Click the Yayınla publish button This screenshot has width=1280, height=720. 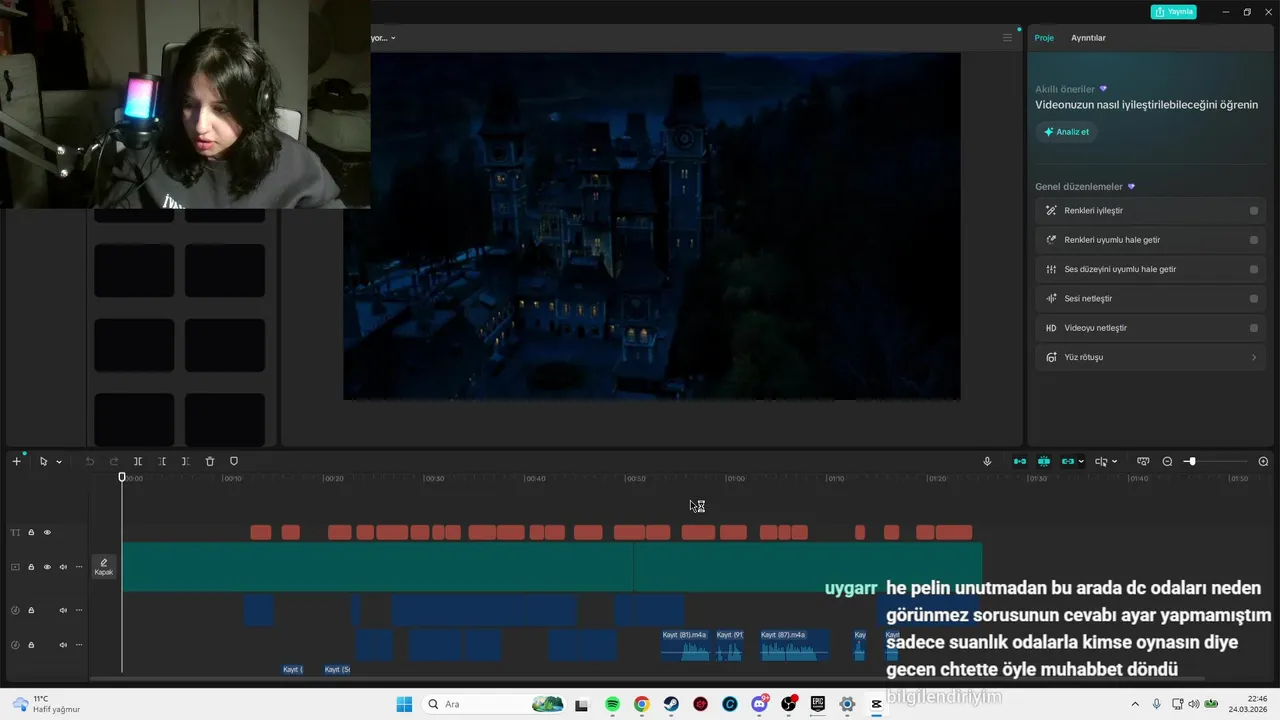(x=1173, y=12)
